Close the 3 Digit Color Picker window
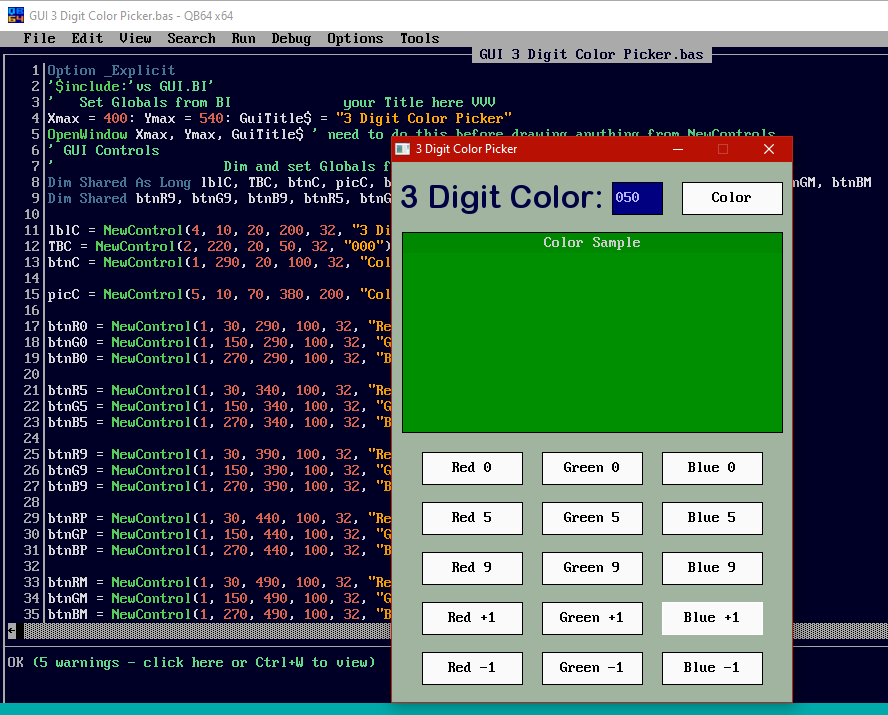The width and height of the screenshot is (888, 715). 769,149
